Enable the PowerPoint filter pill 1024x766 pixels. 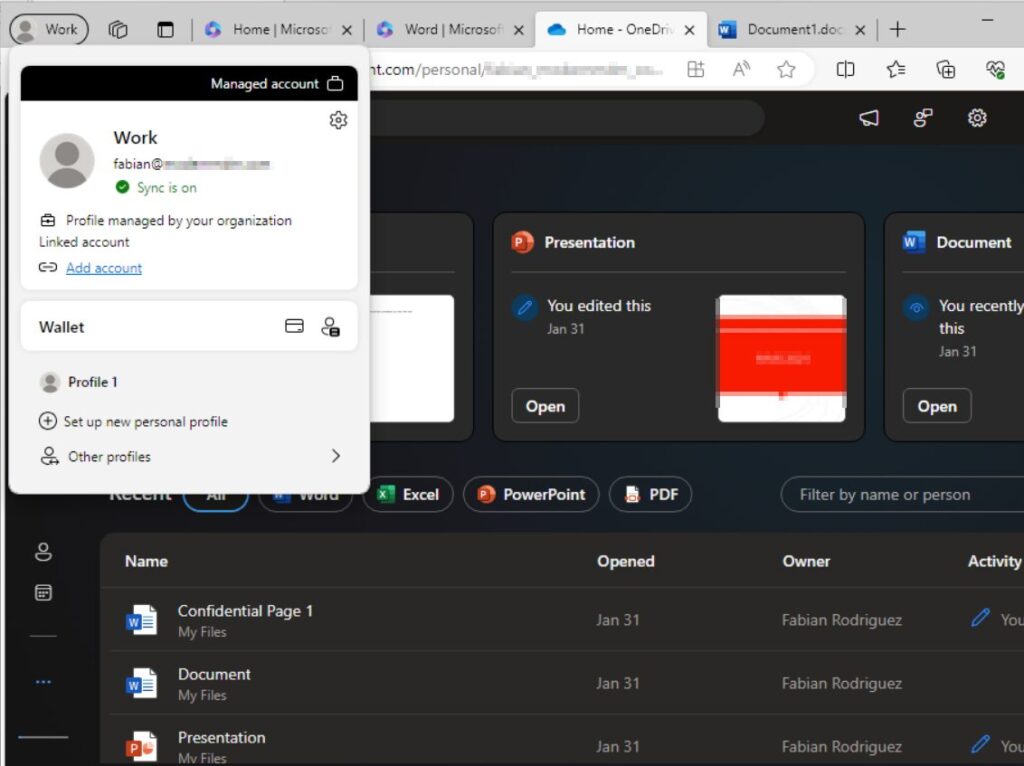pos(531,494)
